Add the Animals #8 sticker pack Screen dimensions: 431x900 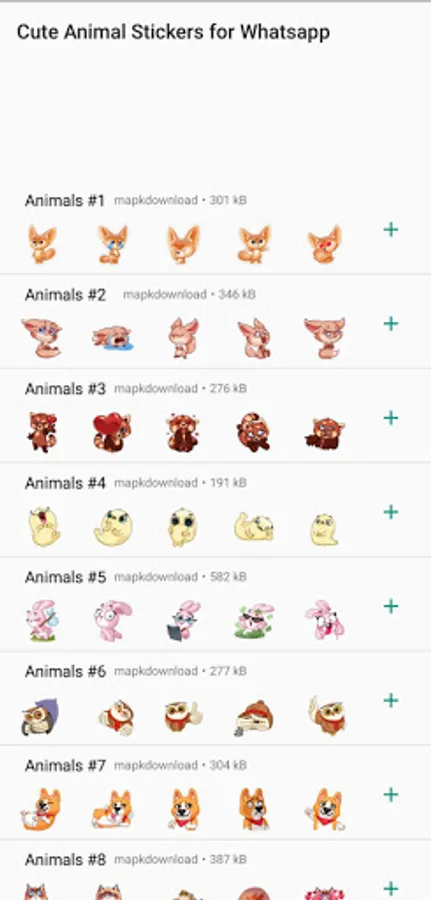[391, 888]
